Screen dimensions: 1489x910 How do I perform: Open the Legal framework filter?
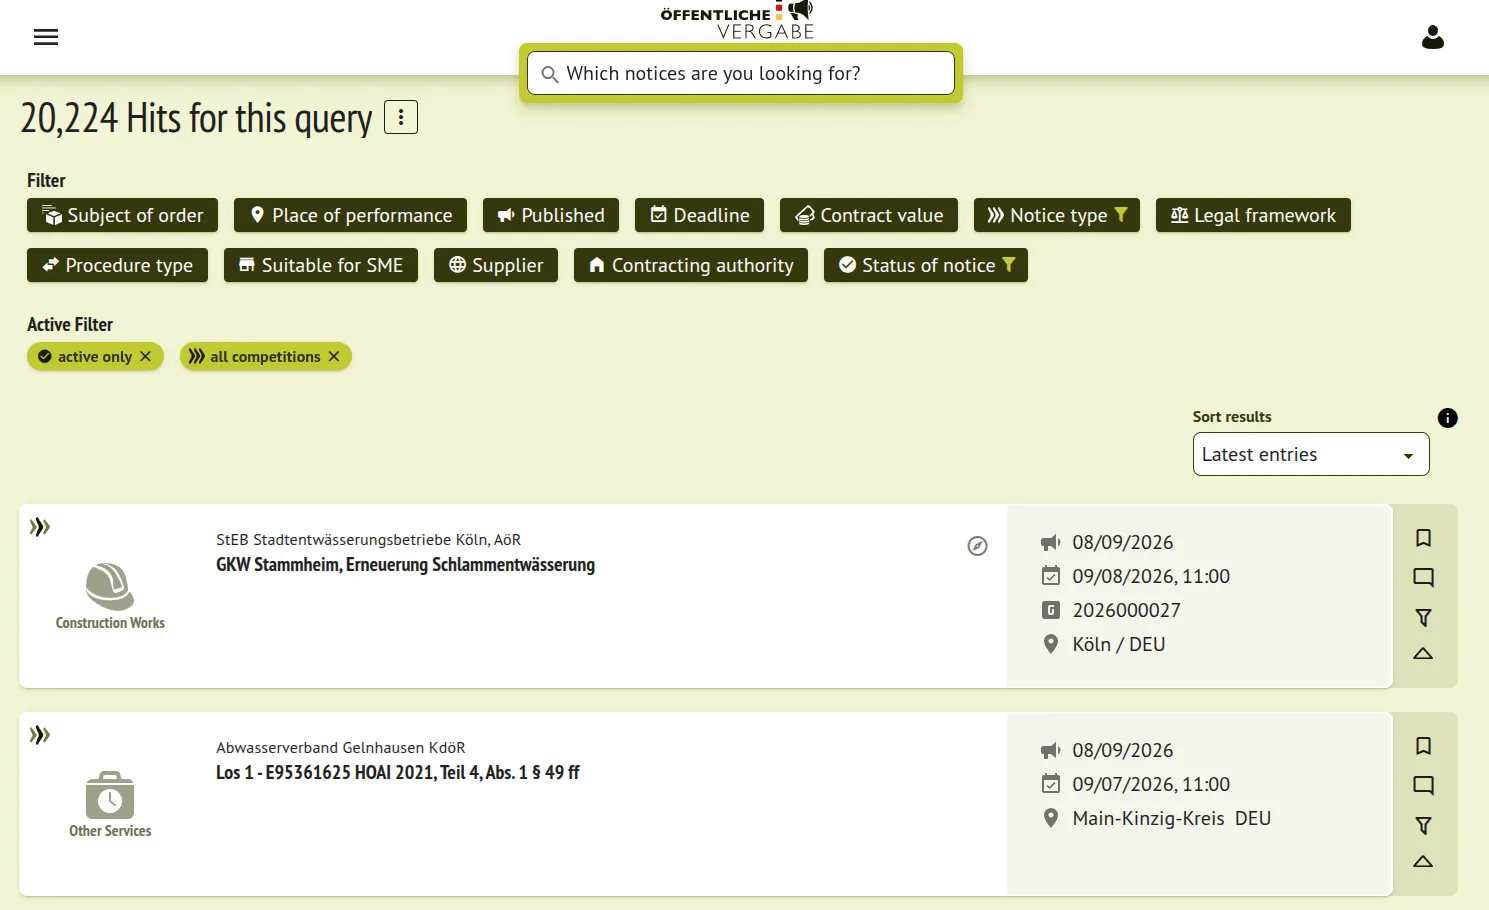click(x=1253, y=215)
